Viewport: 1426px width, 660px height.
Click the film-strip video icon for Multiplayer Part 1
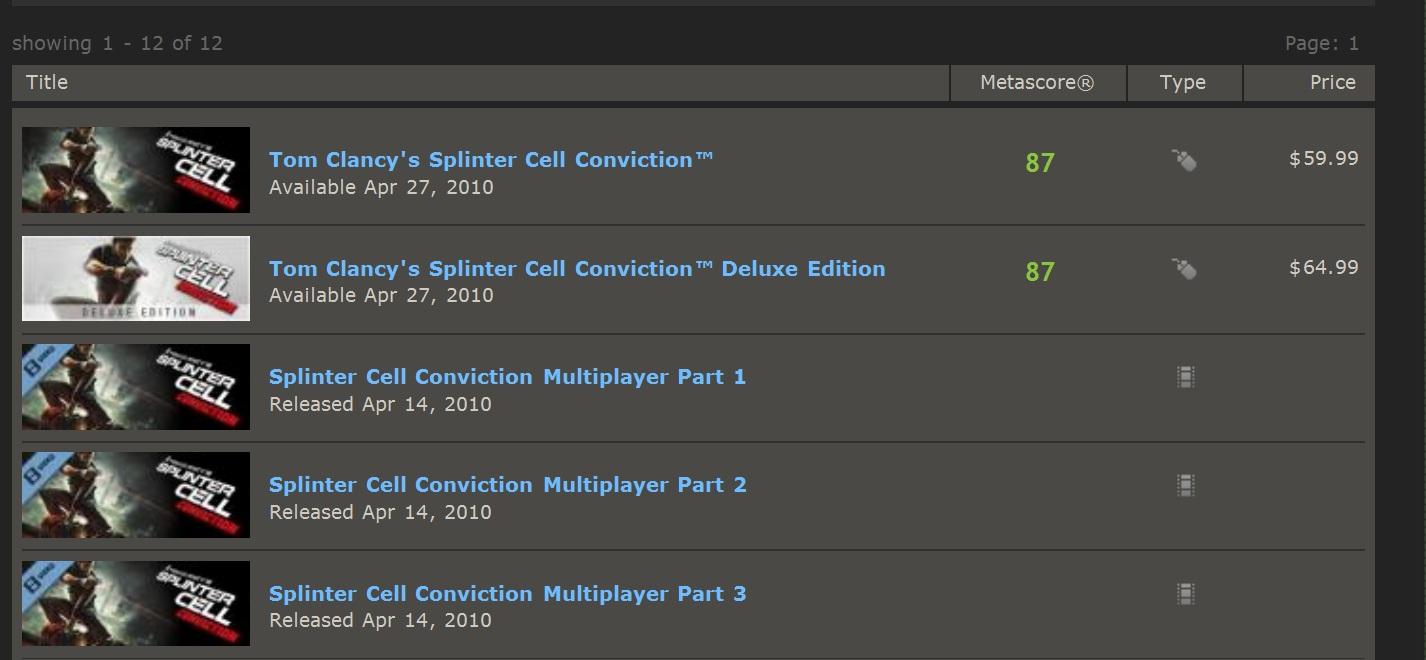(x=1185, y=377)
